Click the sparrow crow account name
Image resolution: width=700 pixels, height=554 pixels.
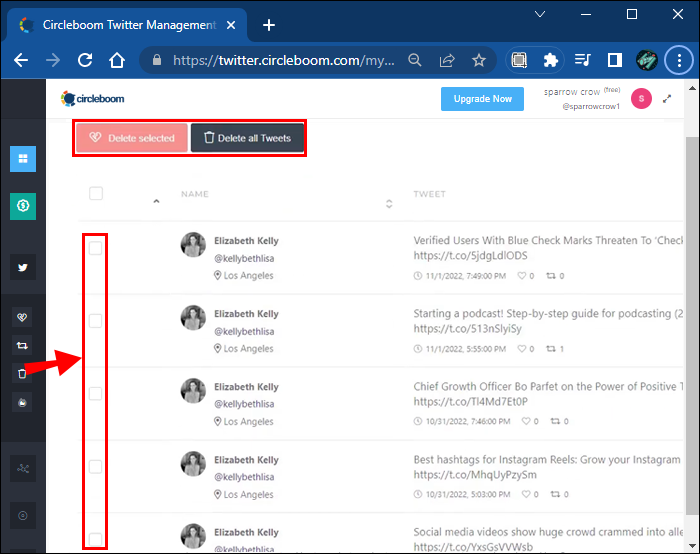tap(572, 92)
